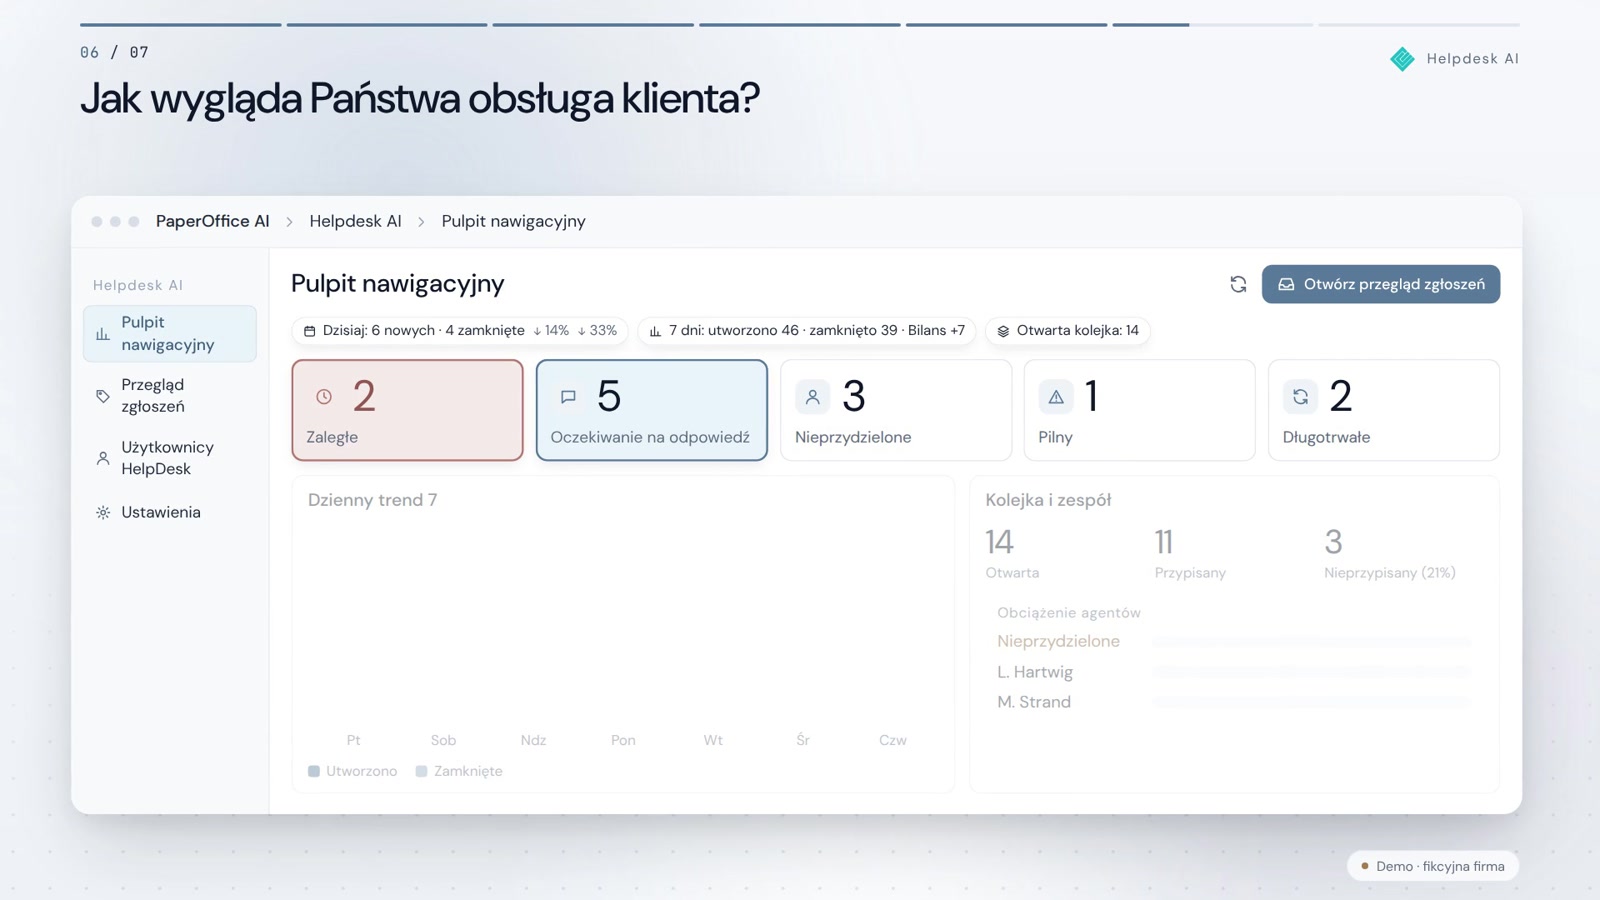
Task: Click the bar chart icon next to Pulpit nawigacyjny
Action: pos(103,334)
